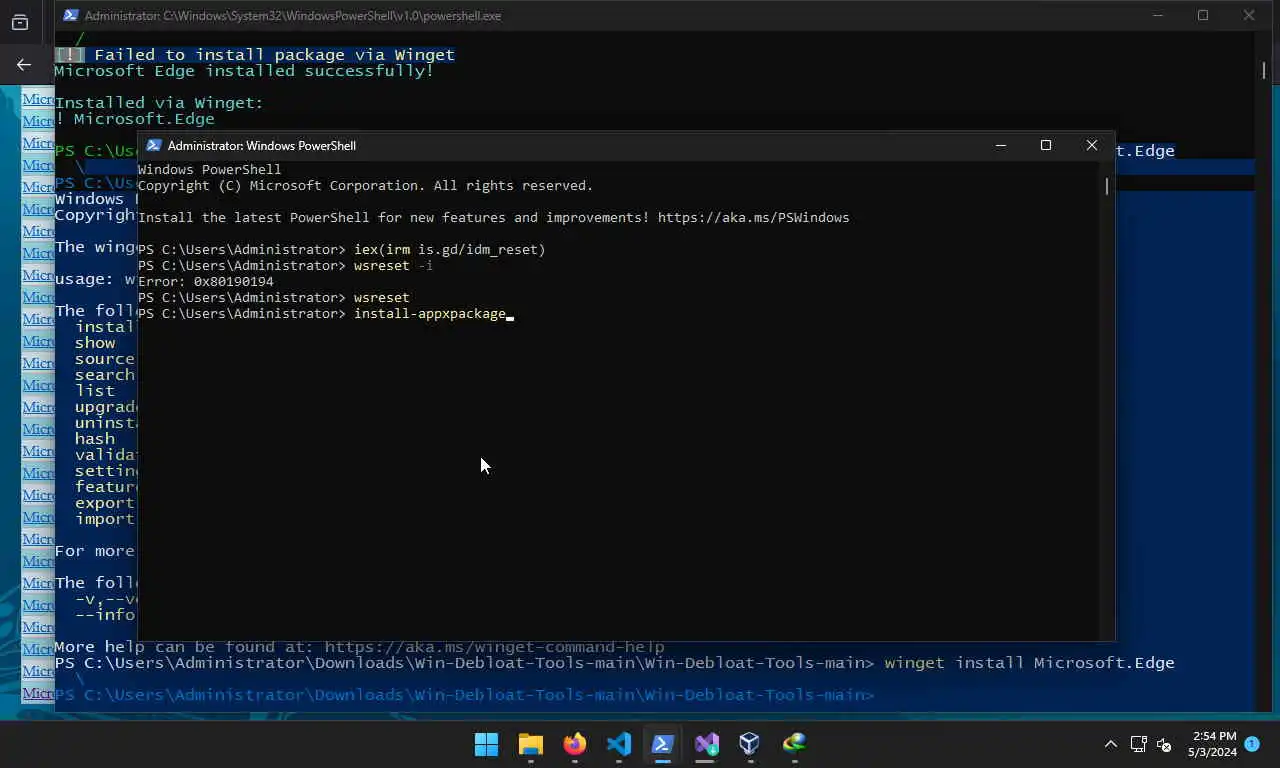Click 'list' in winget command list
Image resolution: width=1280 pixels, height=768 pixels.
(x=95, y=391)
